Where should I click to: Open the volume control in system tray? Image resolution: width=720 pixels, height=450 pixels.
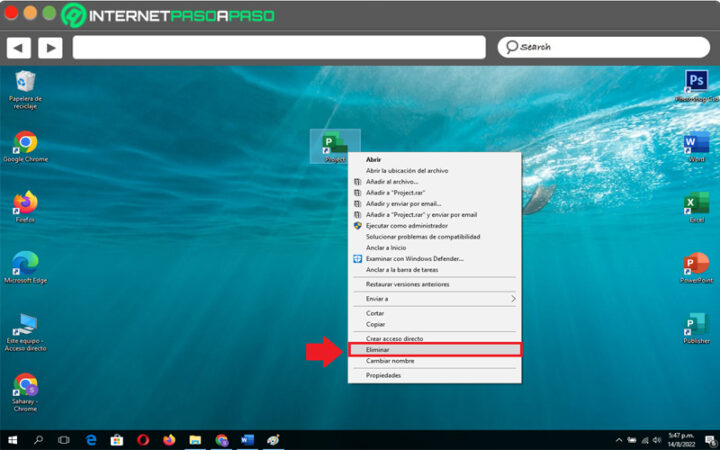[657, 440]
